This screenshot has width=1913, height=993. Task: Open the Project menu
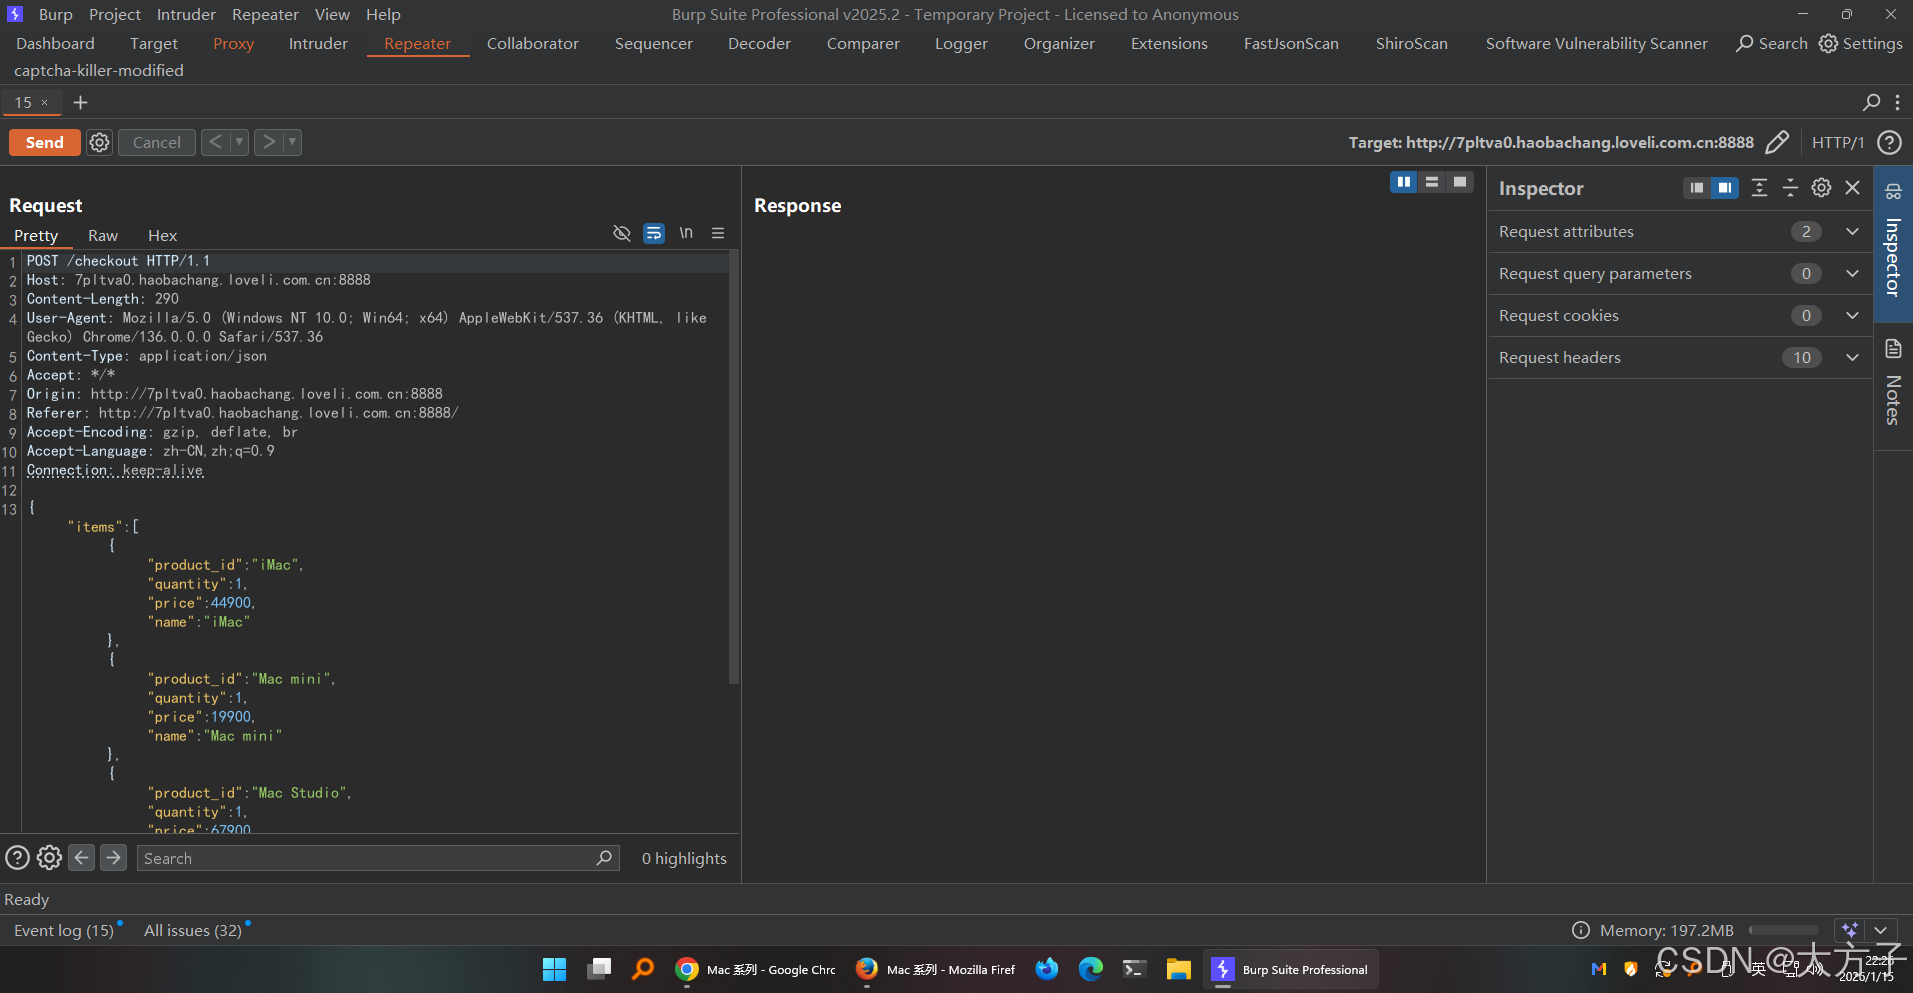115,15
